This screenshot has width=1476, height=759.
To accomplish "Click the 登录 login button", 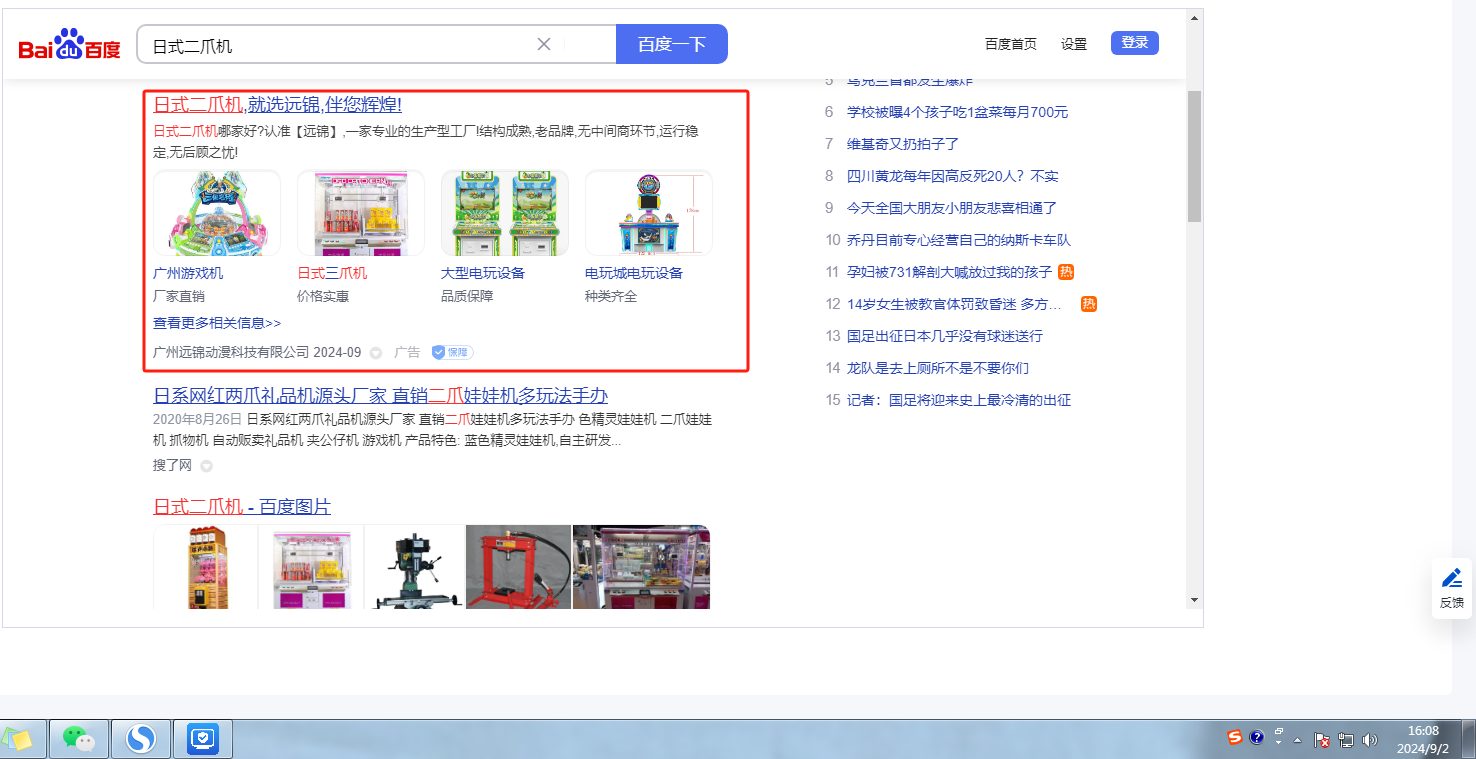I will (1135, 43).
